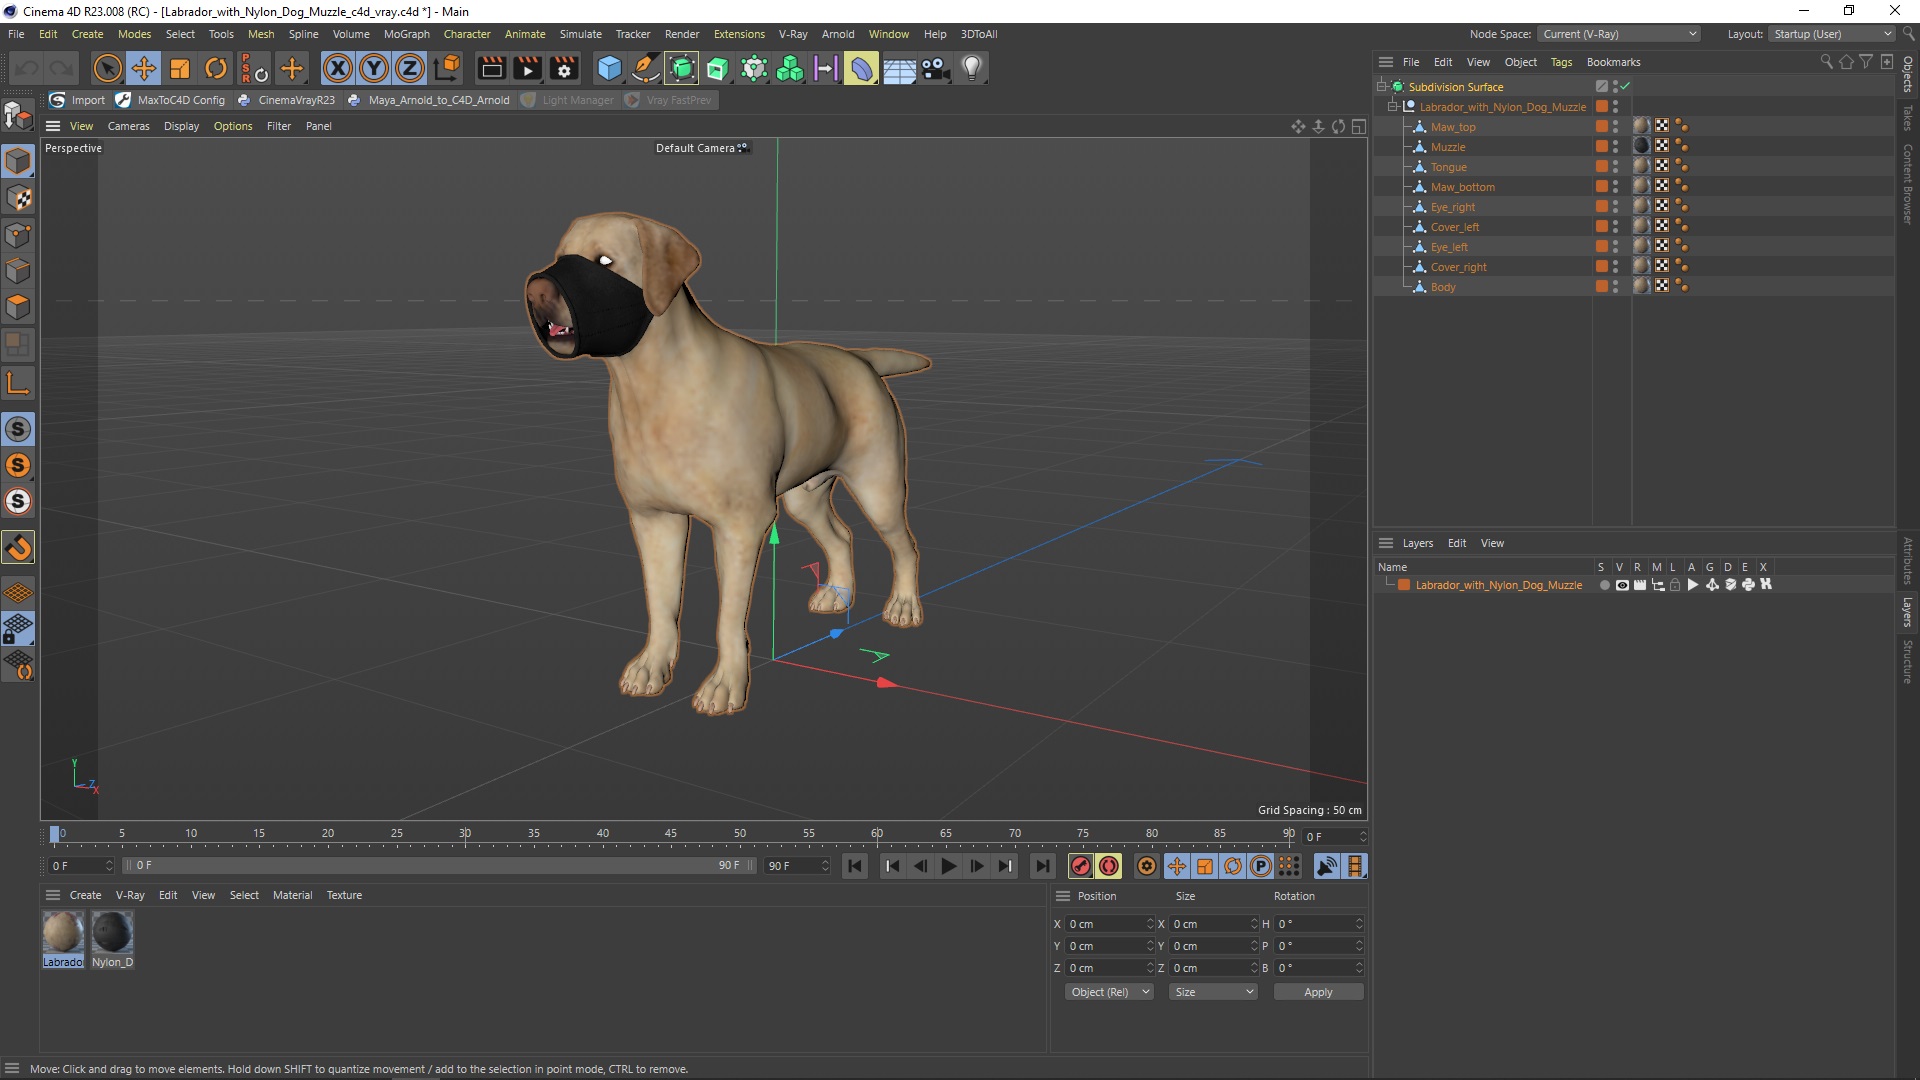Viewport: 1920px width, 1080px height.
Task: Switch to Takes side tab
Action: click(1908, 117)
